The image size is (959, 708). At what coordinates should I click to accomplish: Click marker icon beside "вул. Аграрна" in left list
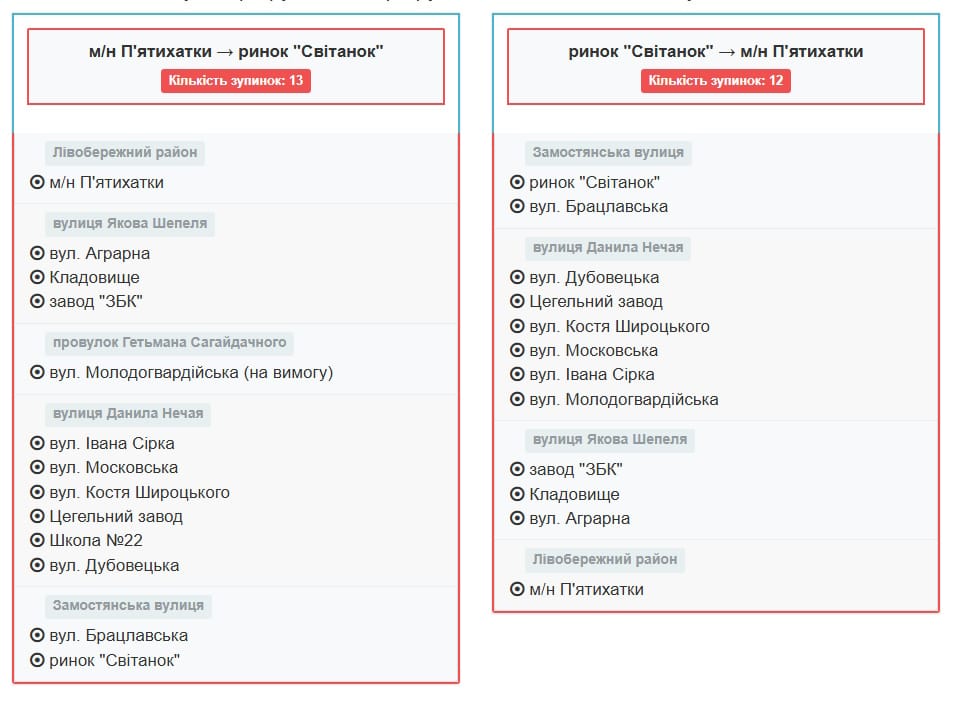click(x=37, y=254)
